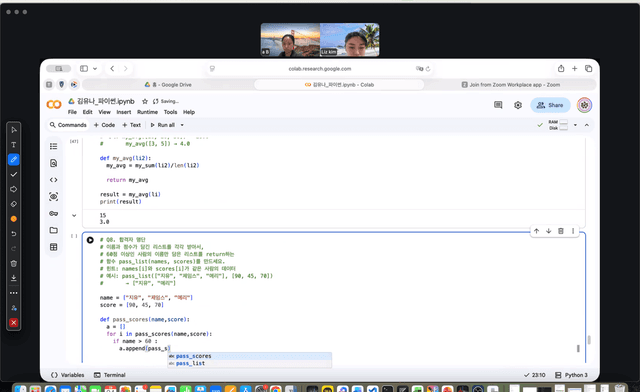
Task: Open a new browser tab with plus
Action: pos(574,69)
